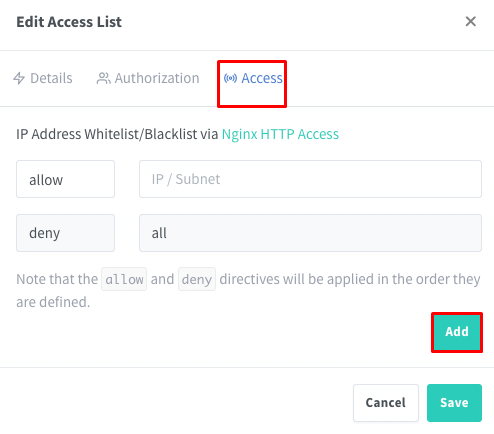Click the Edit Access List title
494x434 pixels.
[69, 22]
